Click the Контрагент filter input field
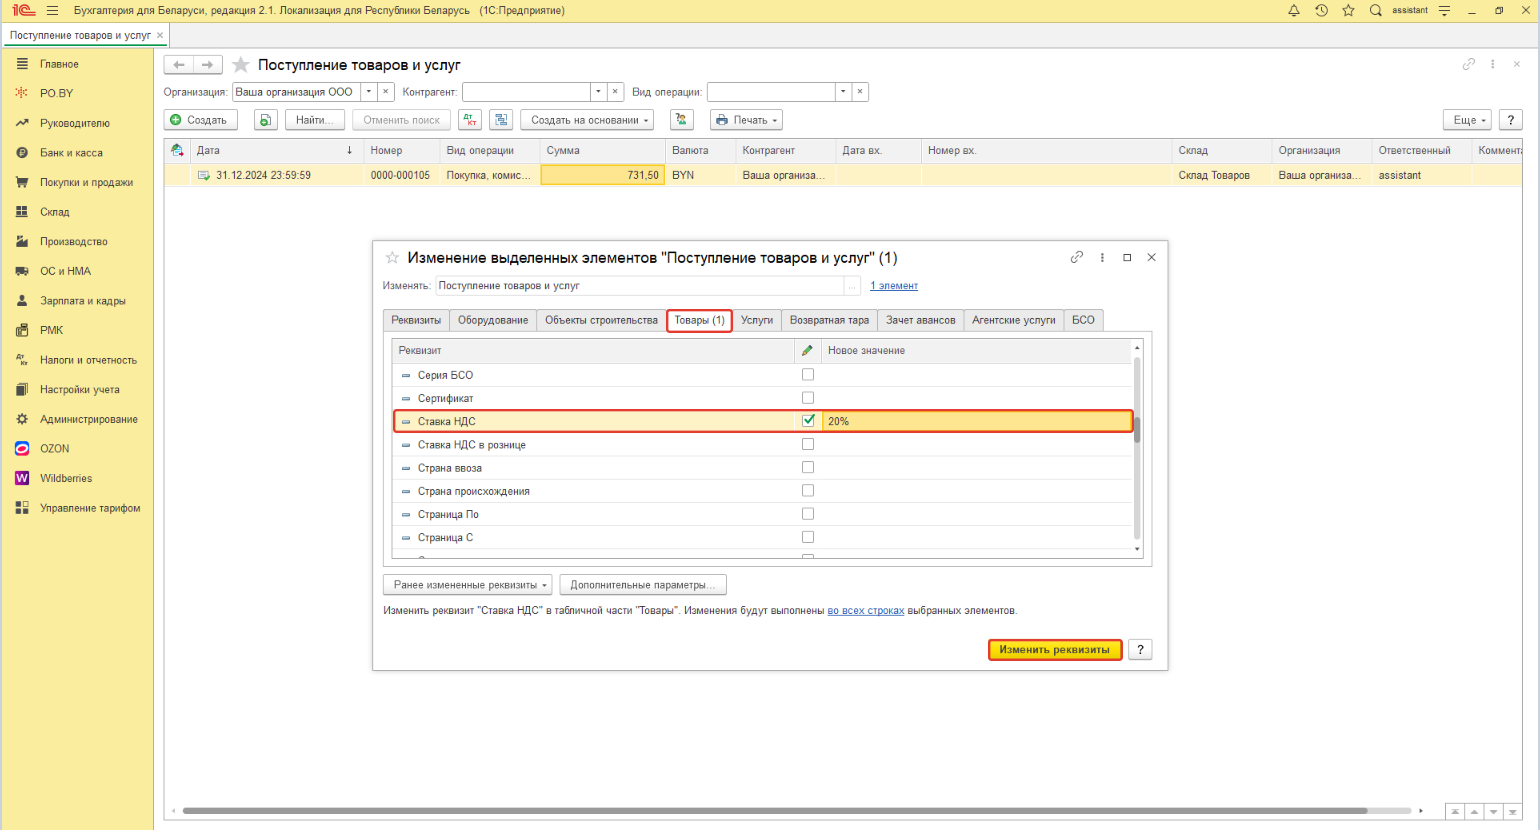 (x=526, y=92)
